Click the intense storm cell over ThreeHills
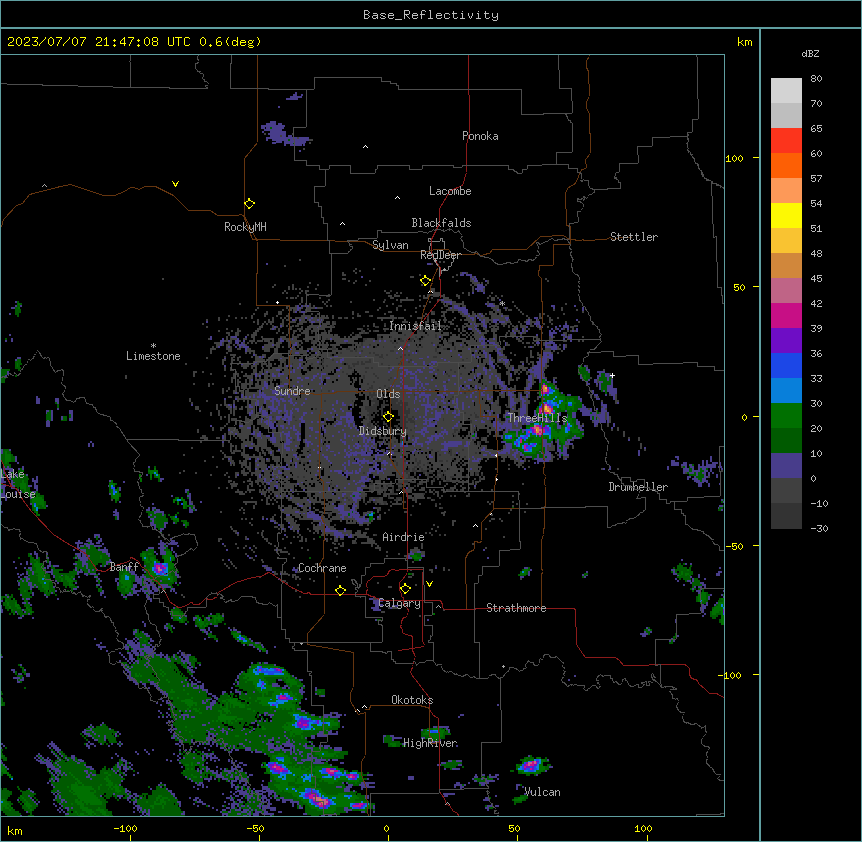This screenshot has width=862, height=842. [544, 420]
